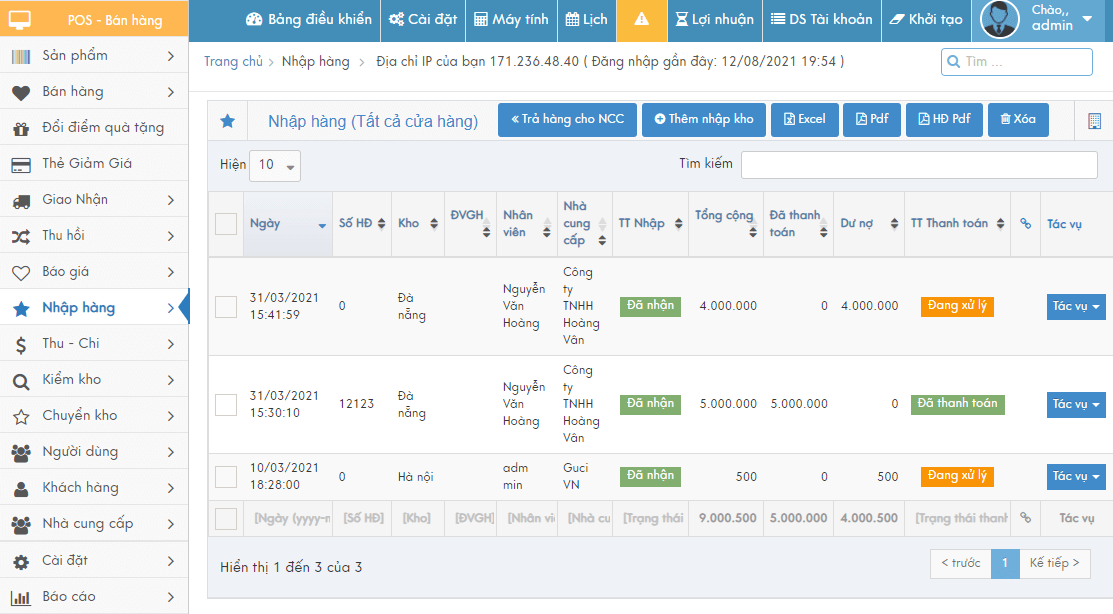Click the Lợi nhuận hourglass item

pos(714,20)
